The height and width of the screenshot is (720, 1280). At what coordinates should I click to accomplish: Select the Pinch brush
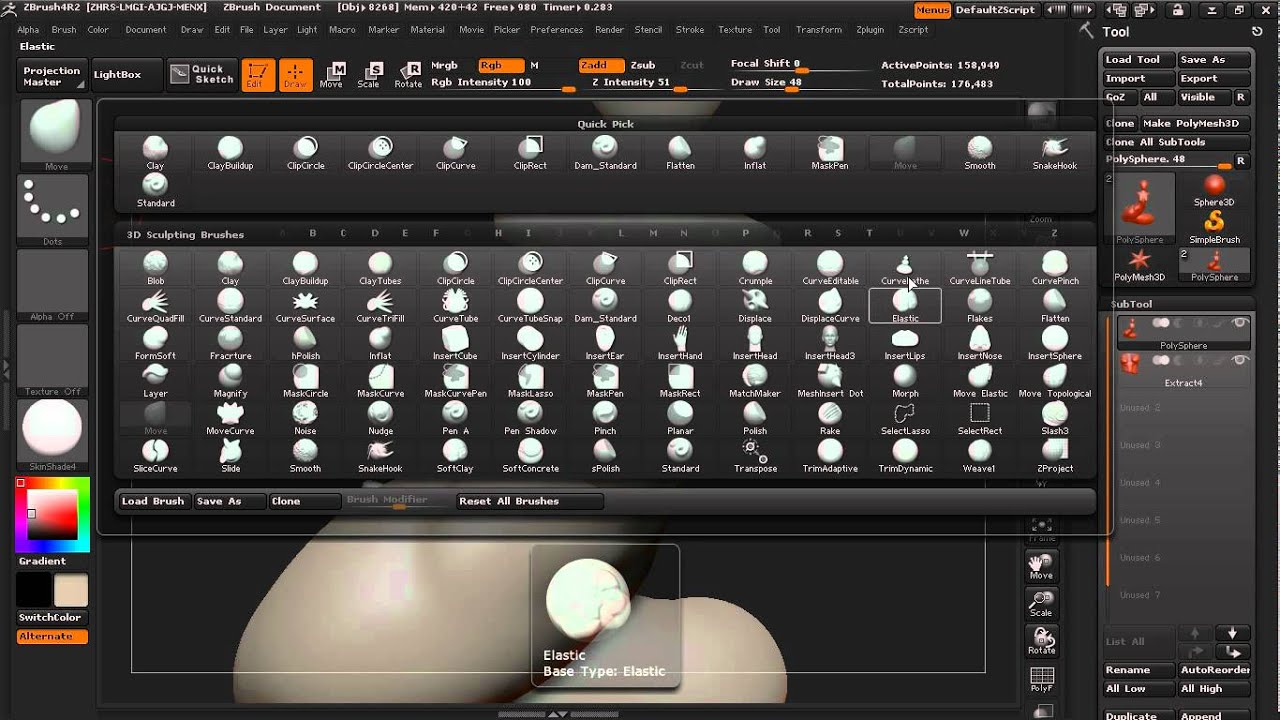pos(605,418)
